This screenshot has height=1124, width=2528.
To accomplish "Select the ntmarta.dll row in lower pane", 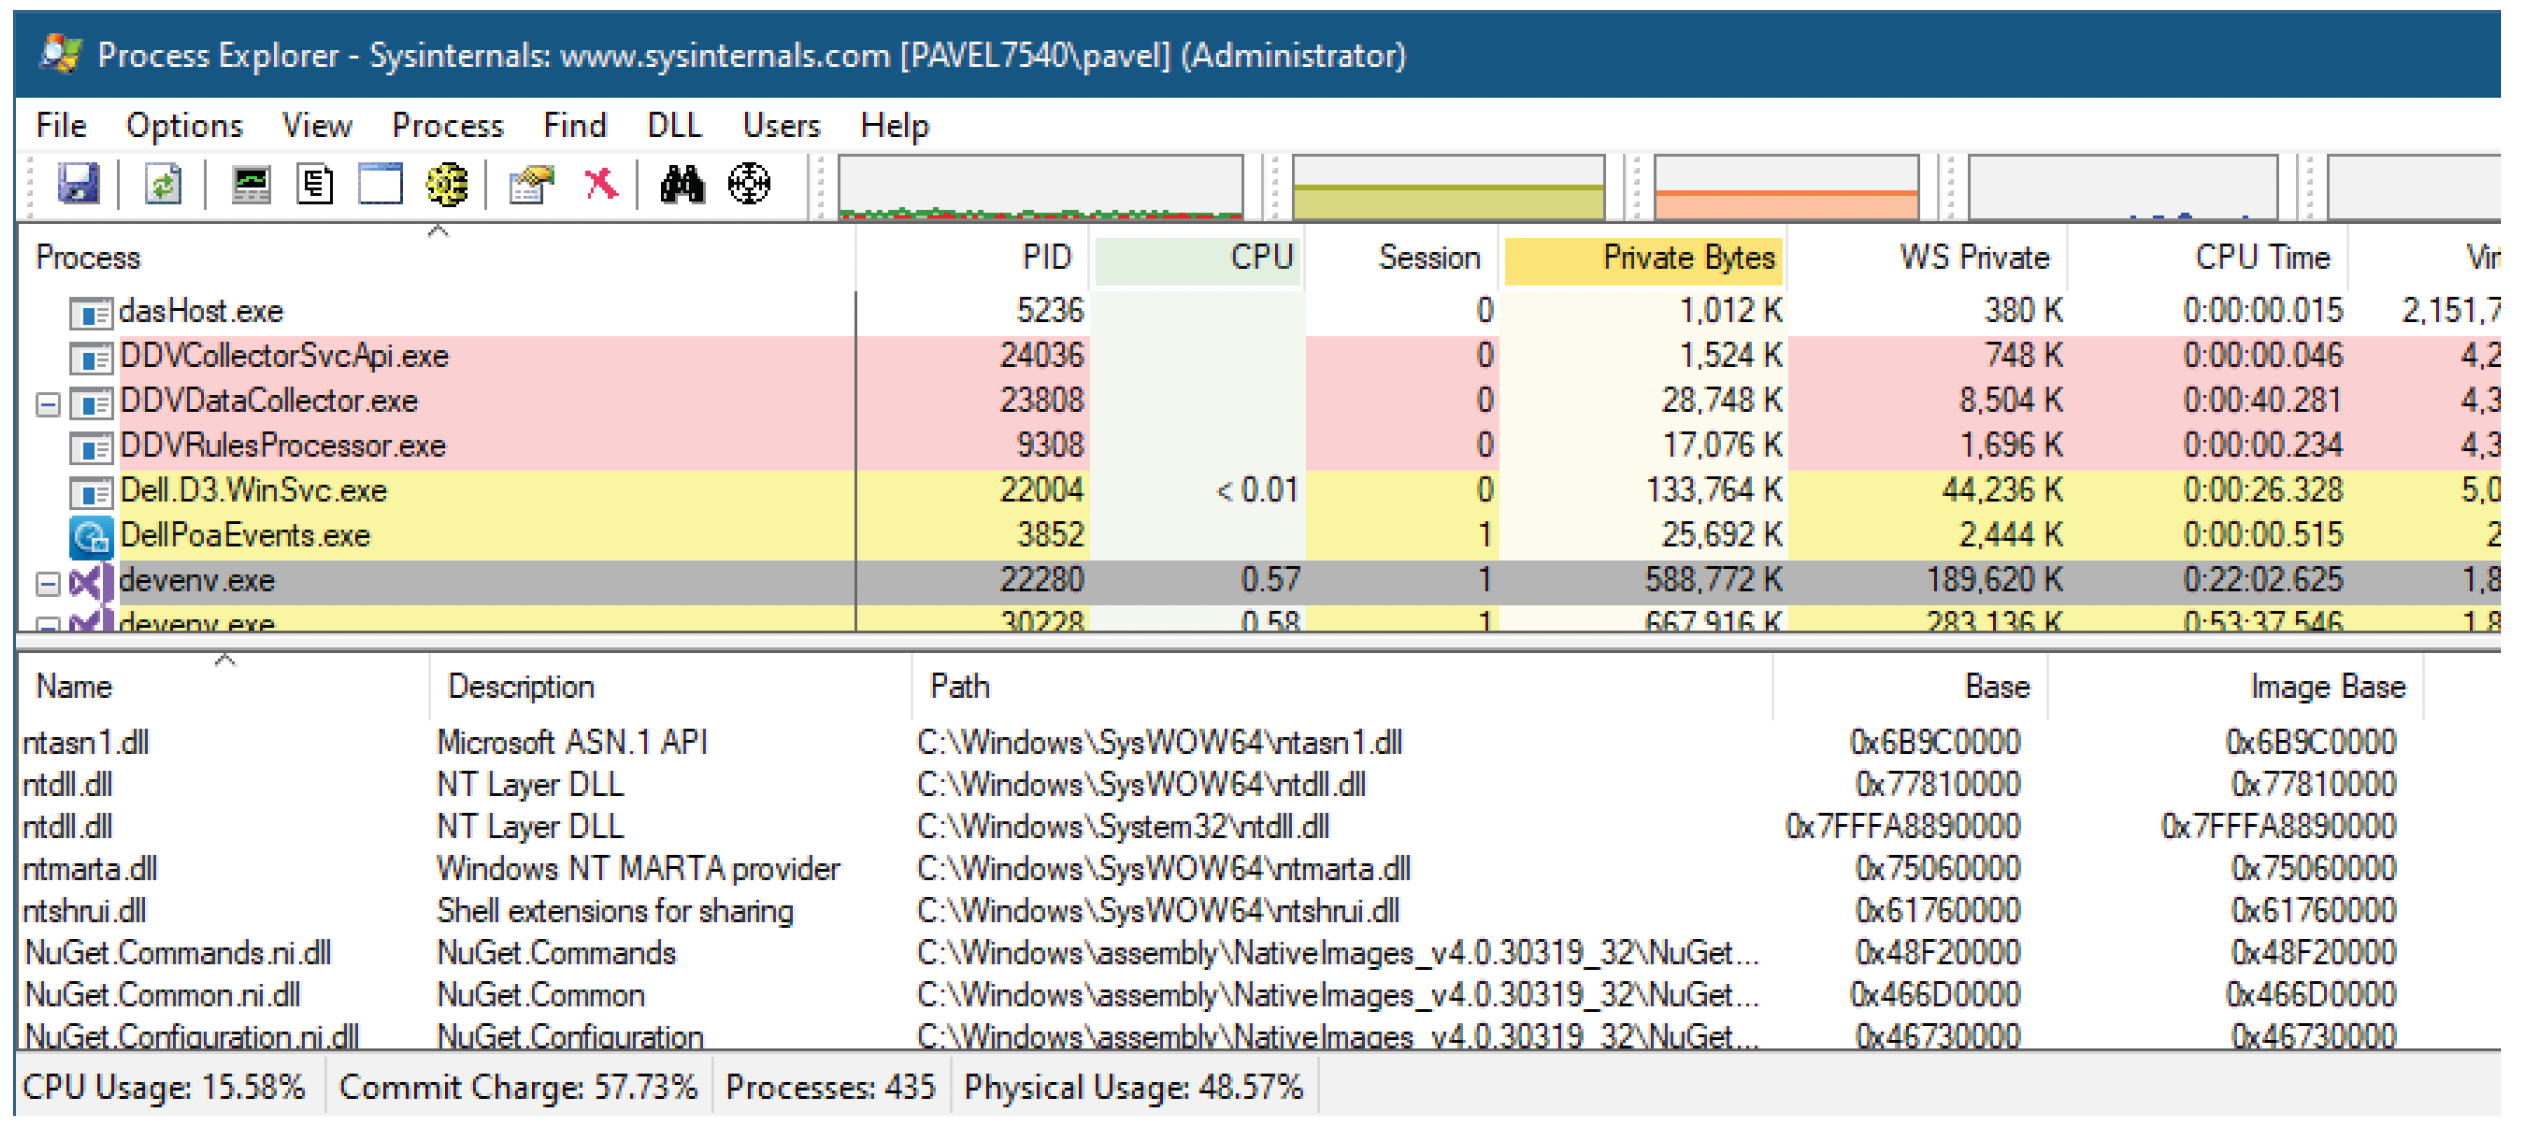I will (1260, 868).
